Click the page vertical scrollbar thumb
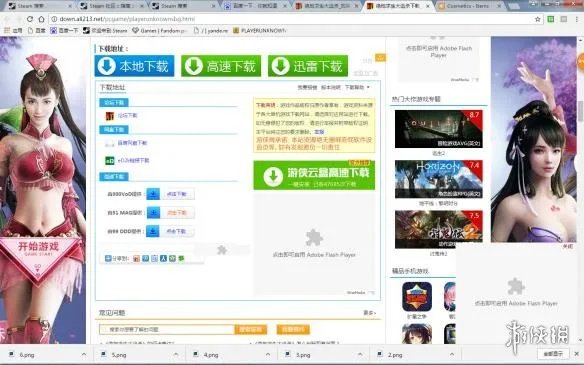 pos(580,111)
